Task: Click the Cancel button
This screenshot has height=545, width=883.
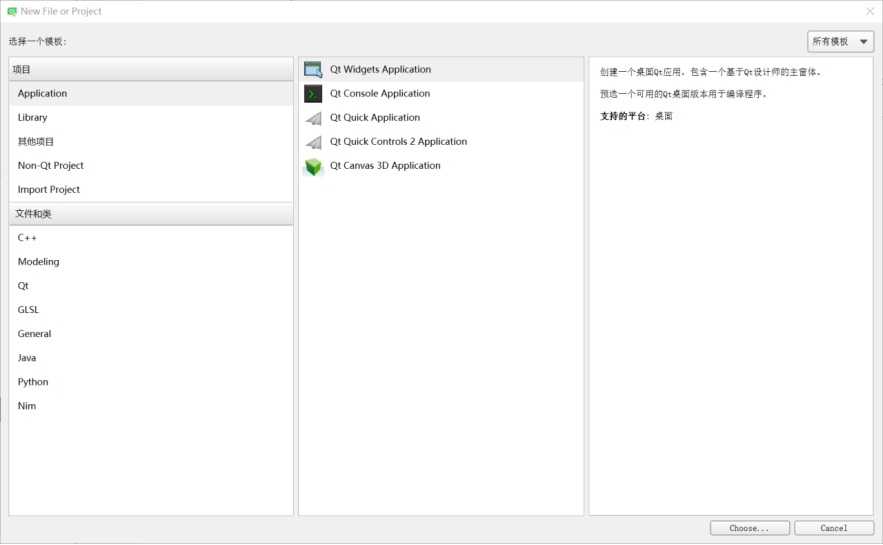Action: [x=834, y=528]
